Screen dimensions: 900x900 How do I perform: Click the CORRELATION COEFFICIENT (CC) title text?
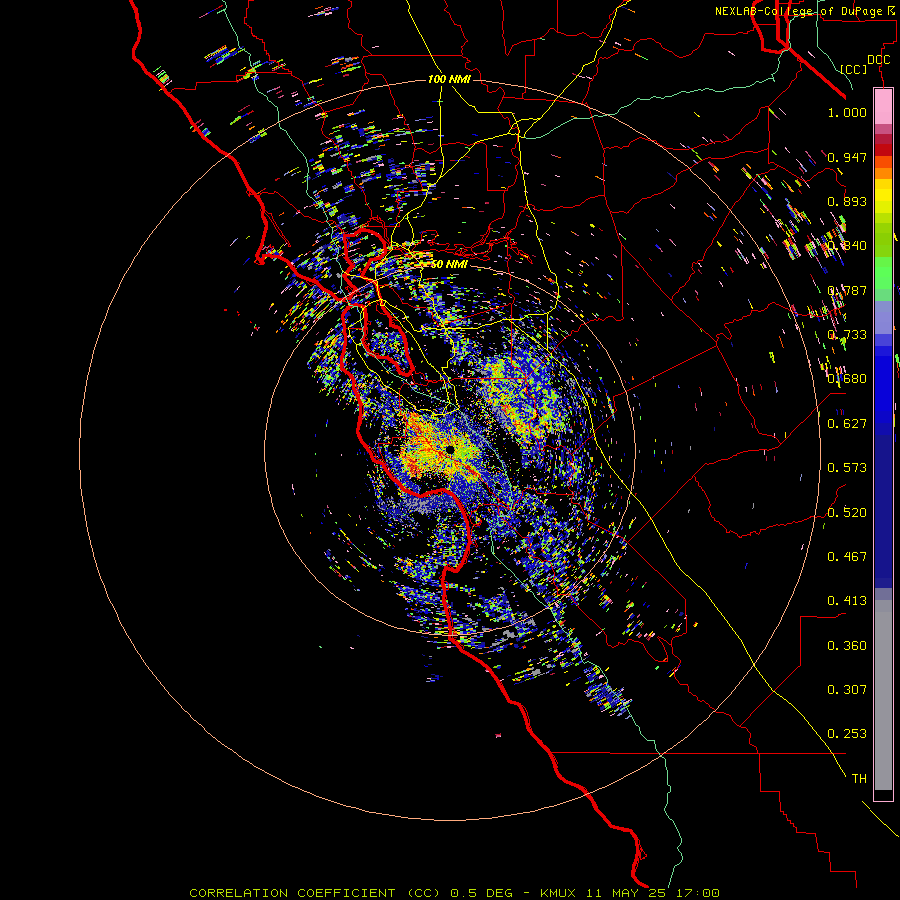click(315, 893)
